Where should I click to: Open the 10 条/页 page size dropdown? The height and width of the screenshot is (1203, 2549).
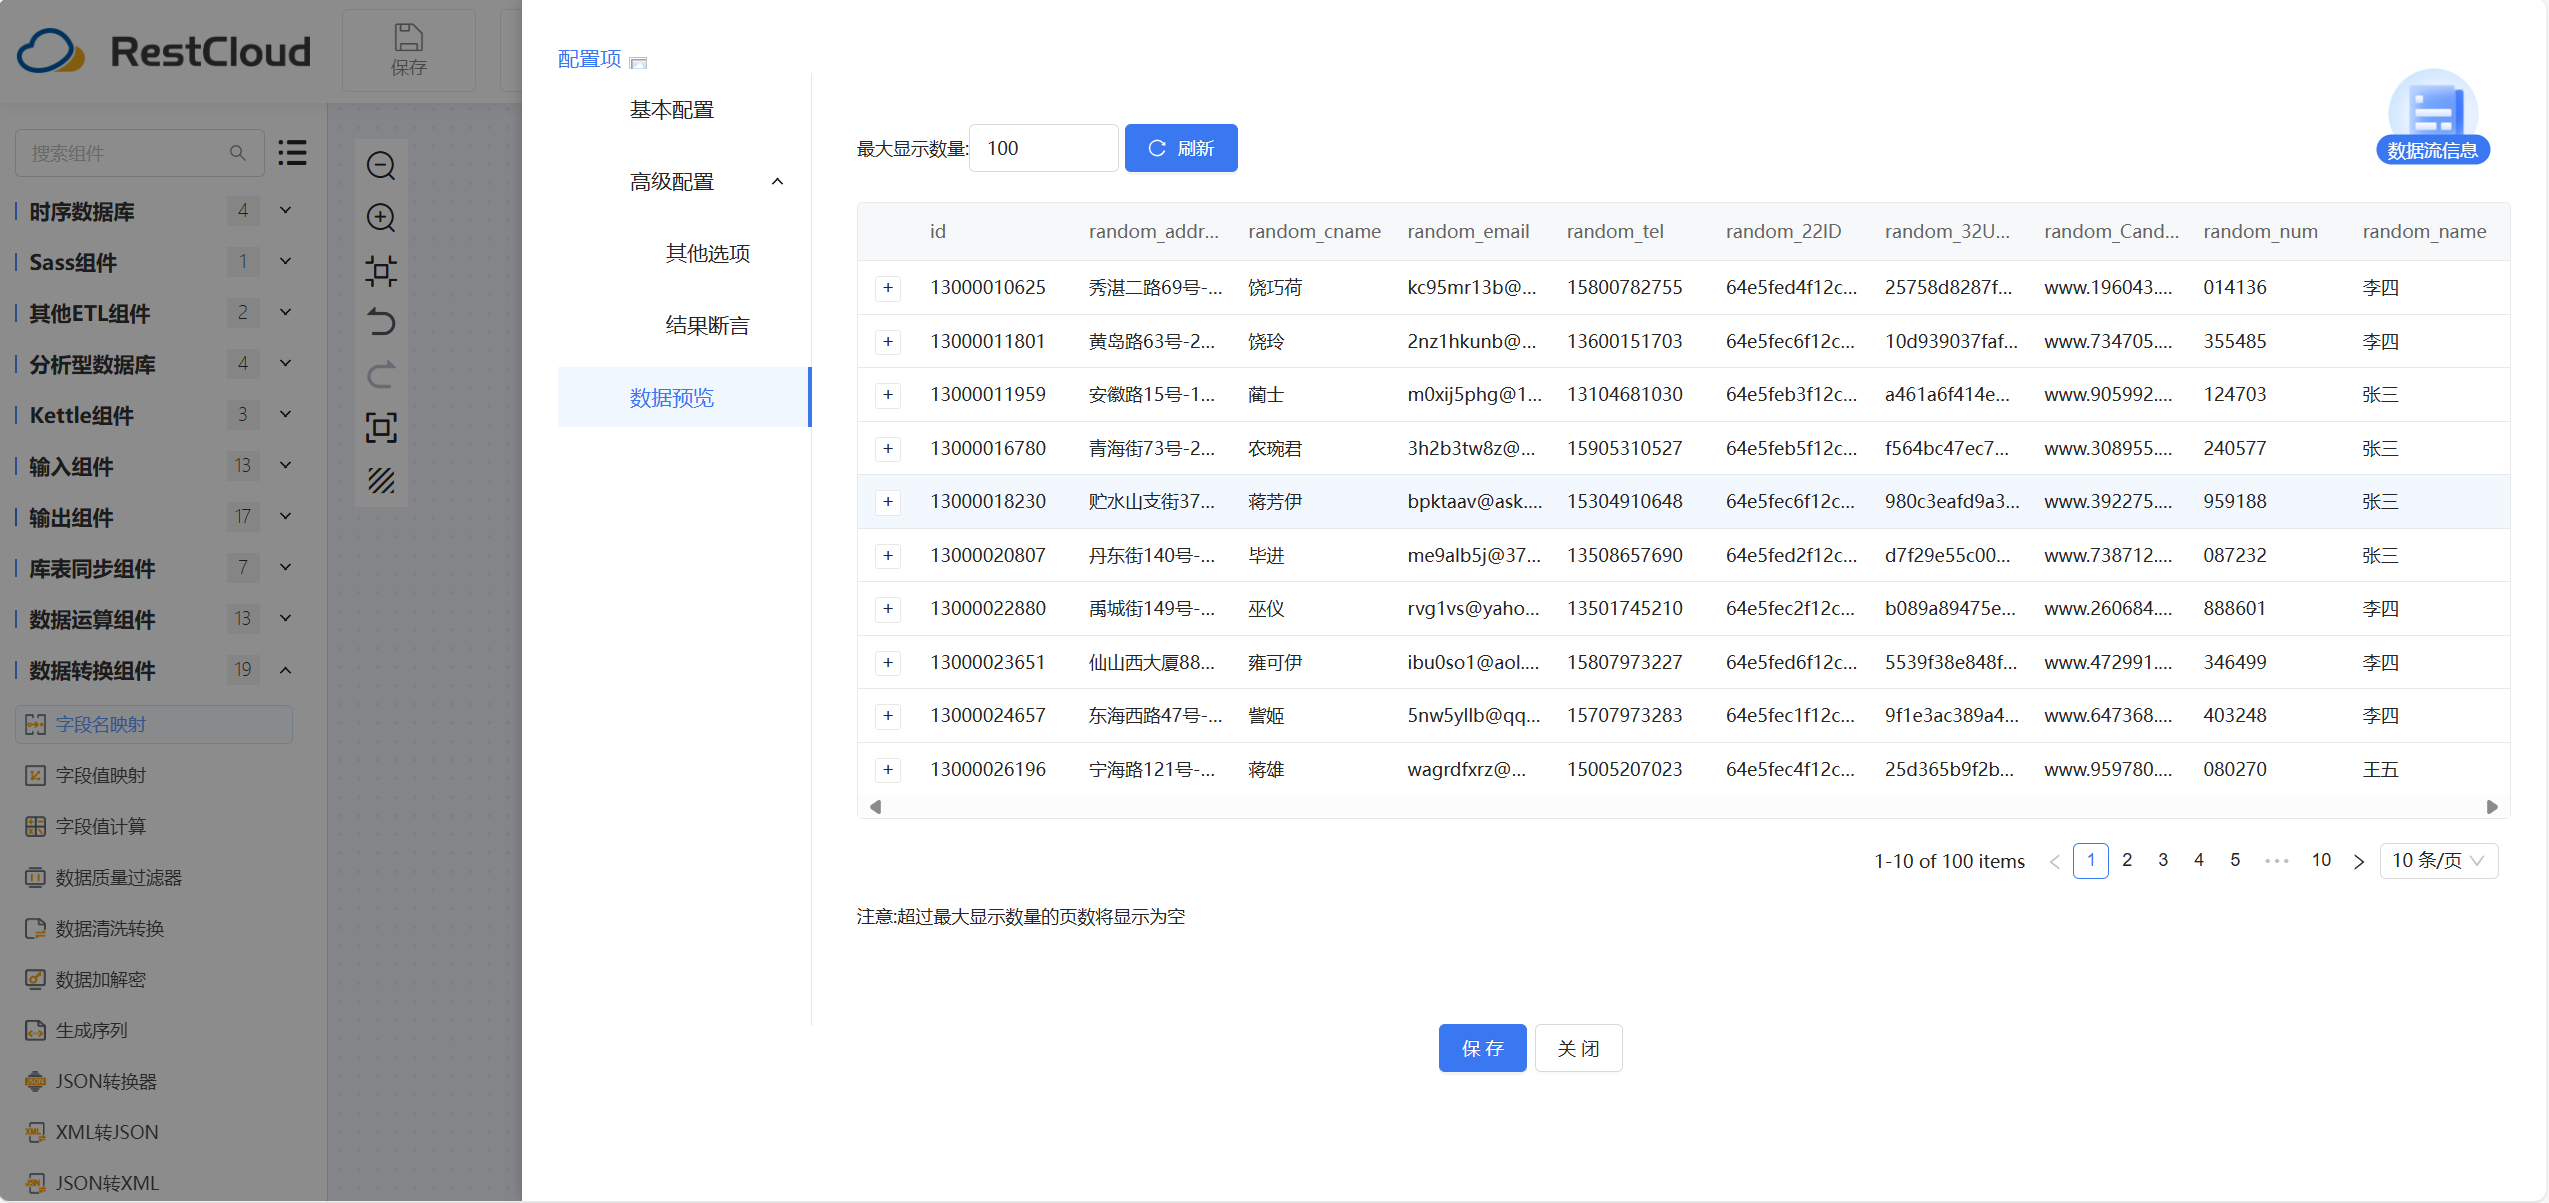coord(2438,861)
